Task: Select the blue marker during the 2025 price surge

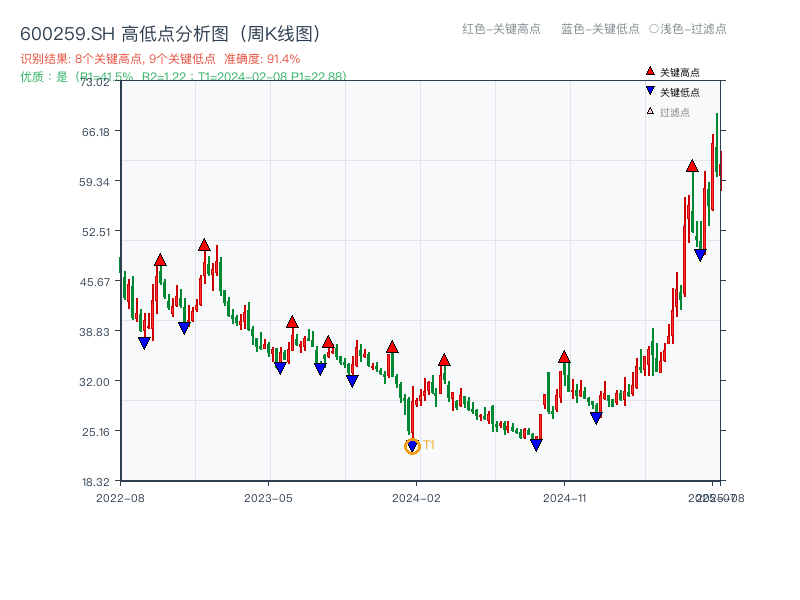Action: [x=699, y=253]
